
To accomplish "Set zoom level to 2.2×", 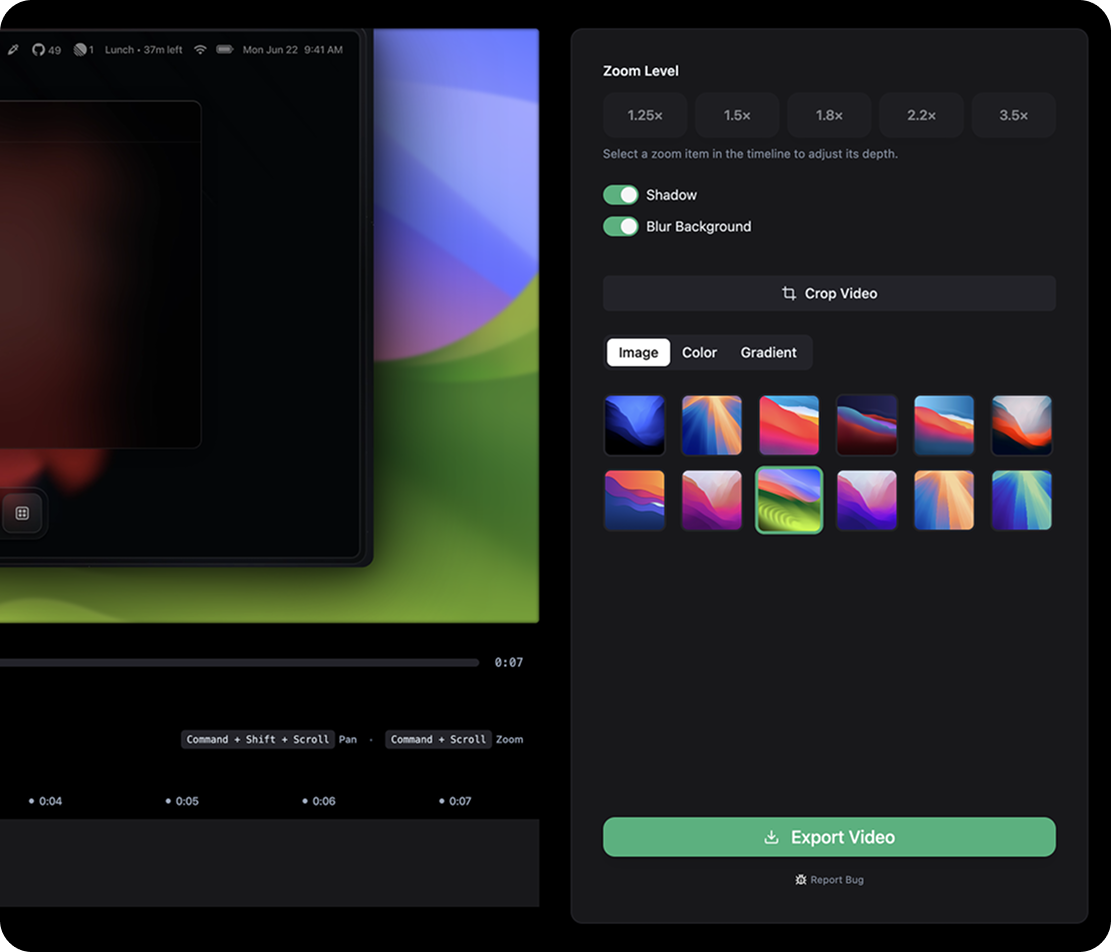I will [x=921, y=115].
